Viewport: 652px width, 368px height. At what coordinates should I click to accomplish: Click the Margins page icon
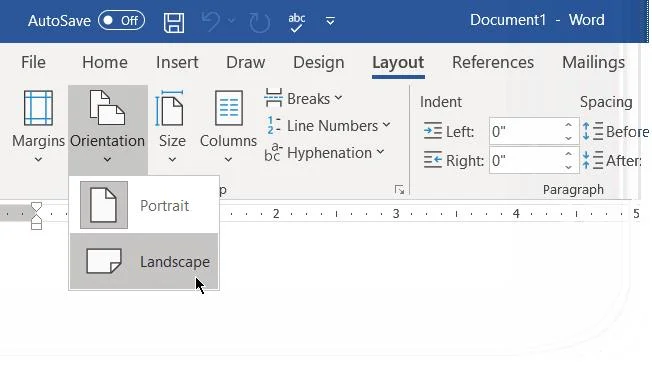pos(38,108)
